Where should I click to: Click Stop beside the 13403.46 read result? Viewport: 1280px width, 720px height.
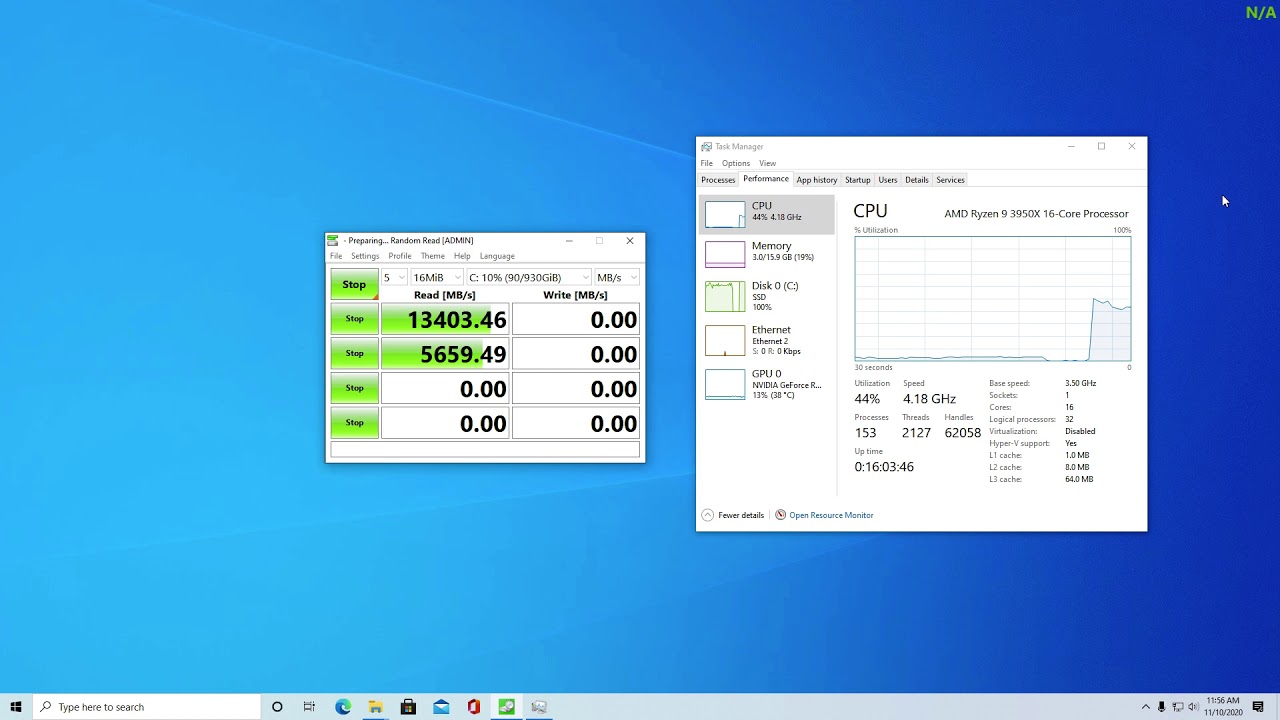point(354,319)
